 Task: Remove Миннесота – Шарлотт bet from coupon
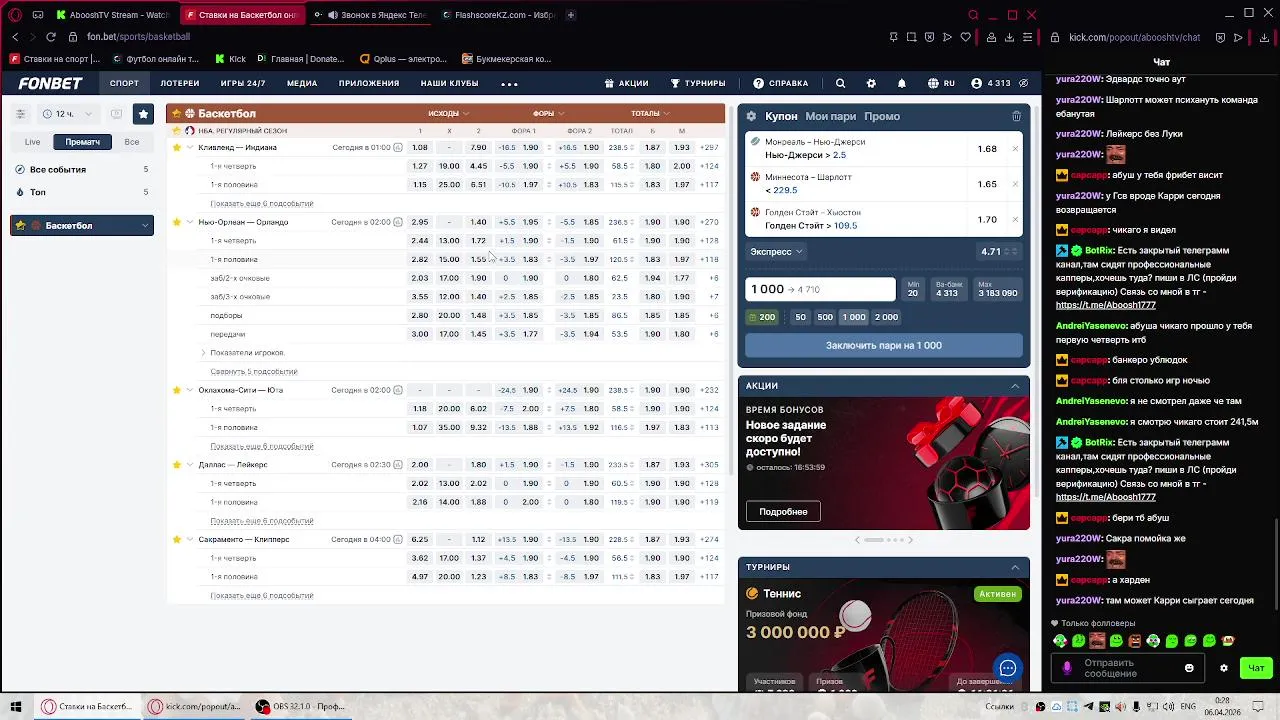1015,184
